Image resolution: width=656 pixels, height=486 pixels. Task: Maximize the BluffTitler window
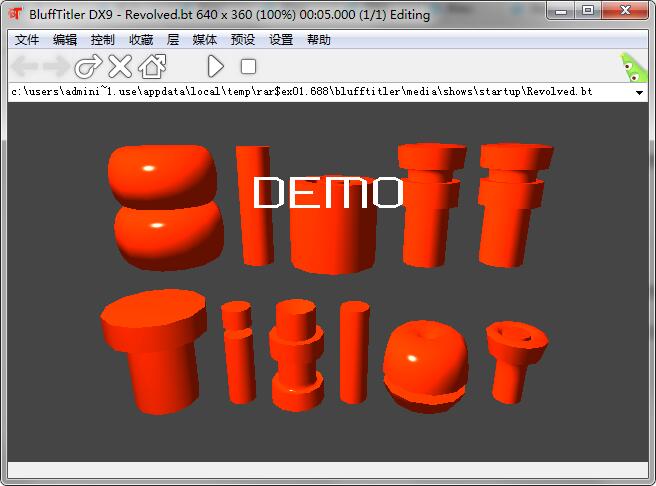coord(588,11)
